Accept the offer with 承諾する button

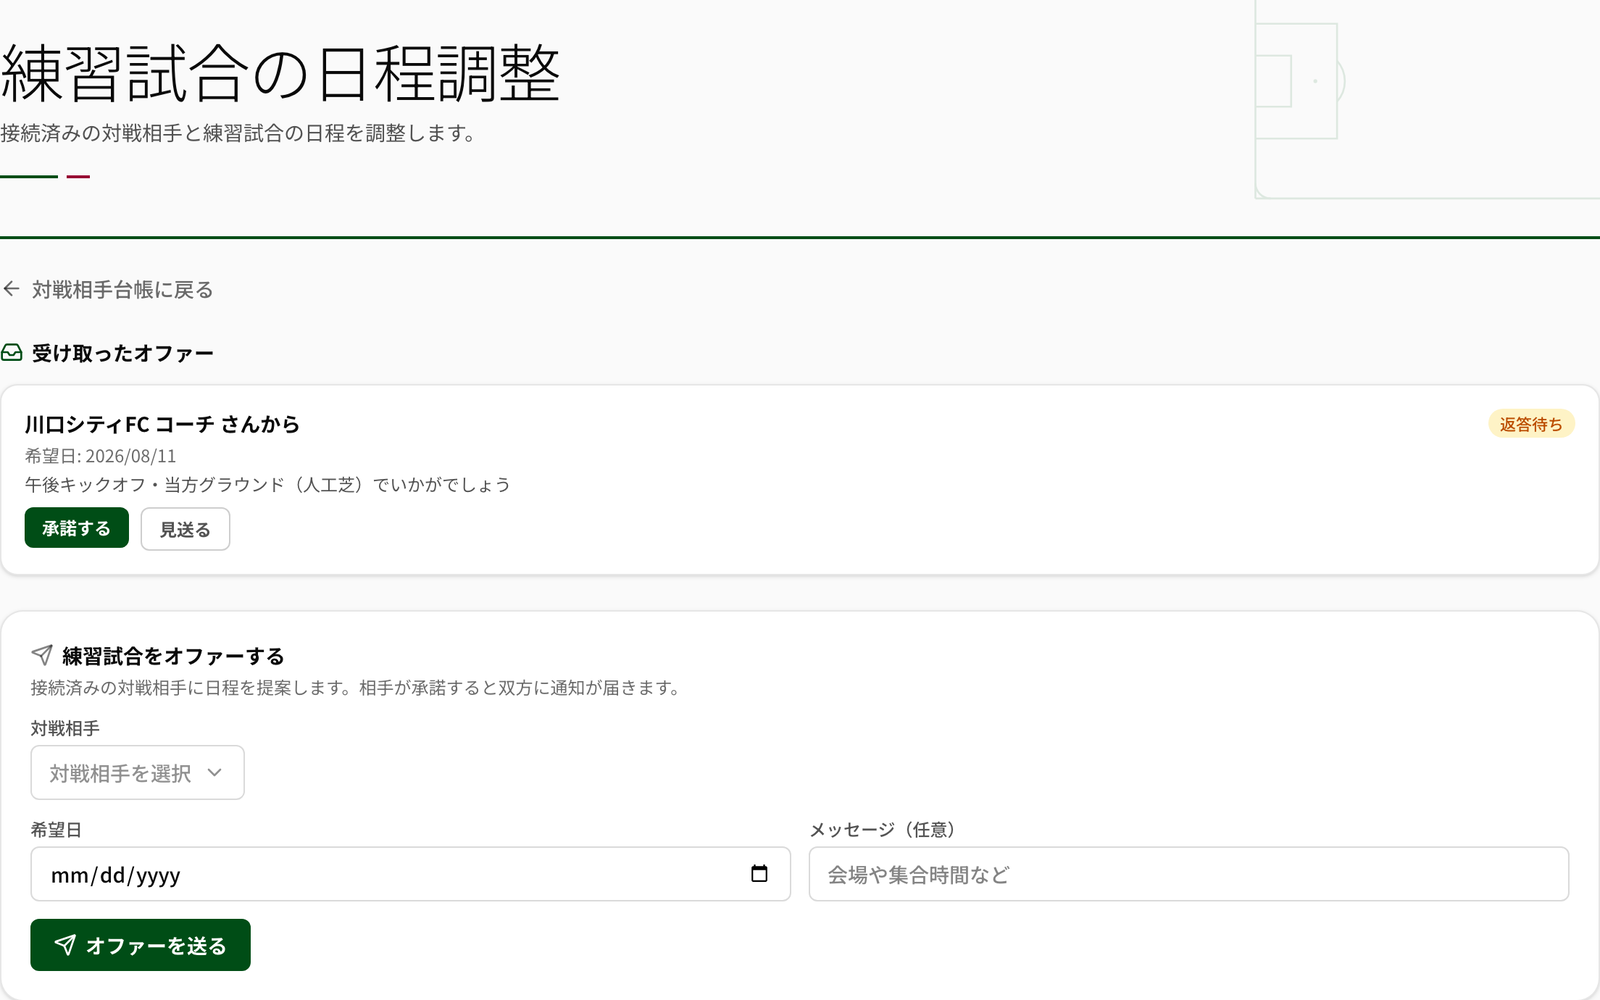77,528
